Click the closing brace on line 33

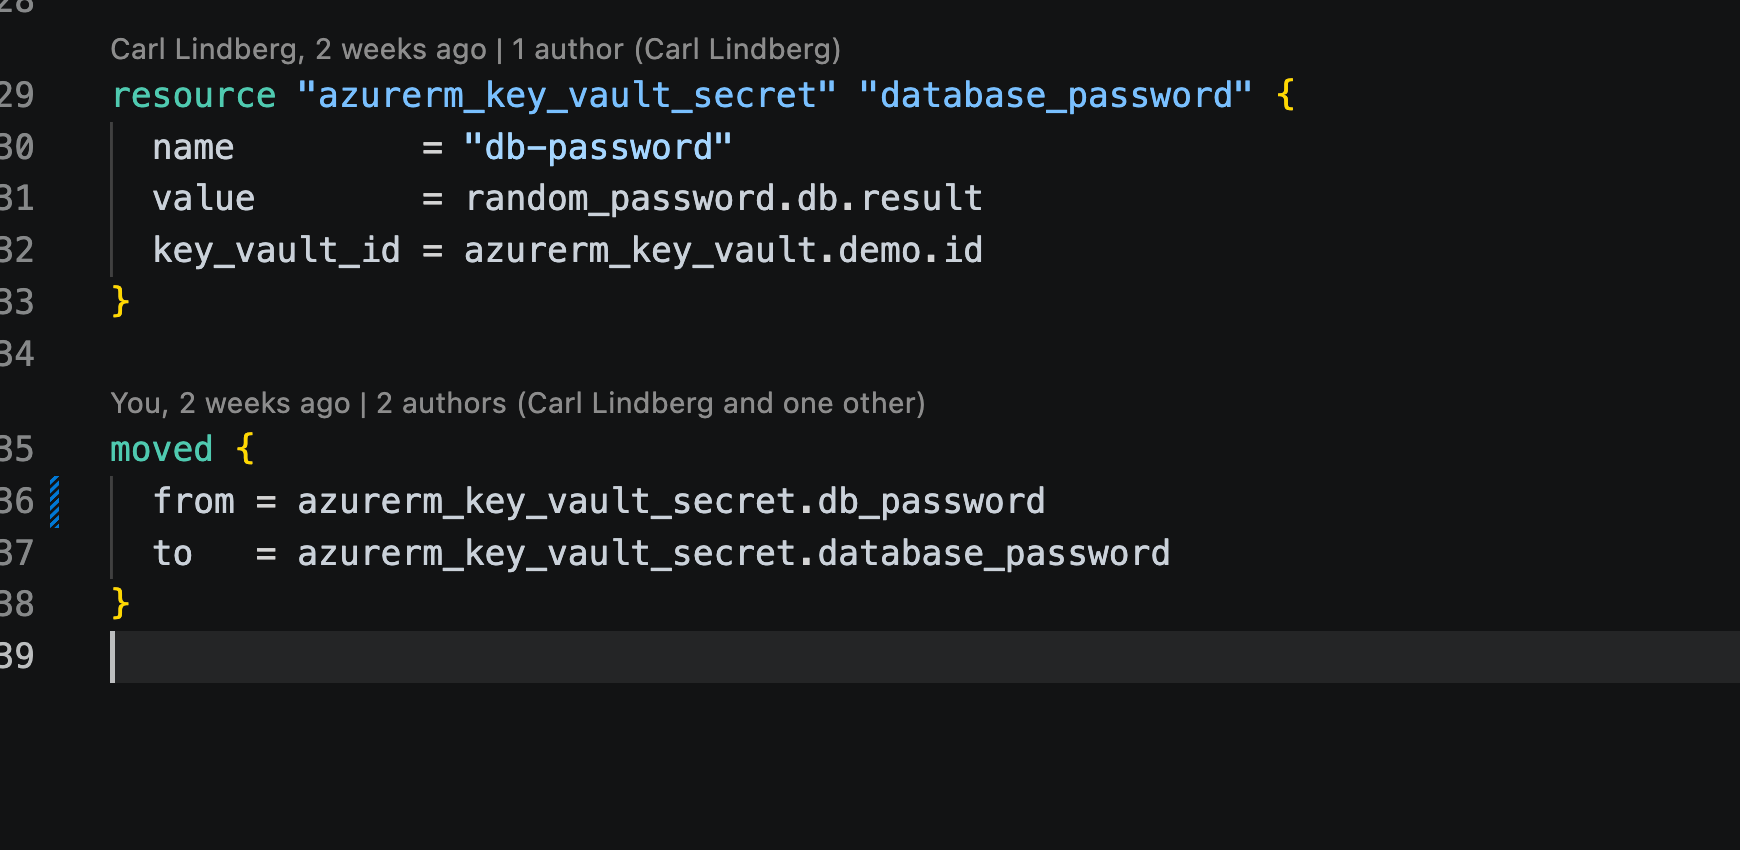[x=121, y=301]
